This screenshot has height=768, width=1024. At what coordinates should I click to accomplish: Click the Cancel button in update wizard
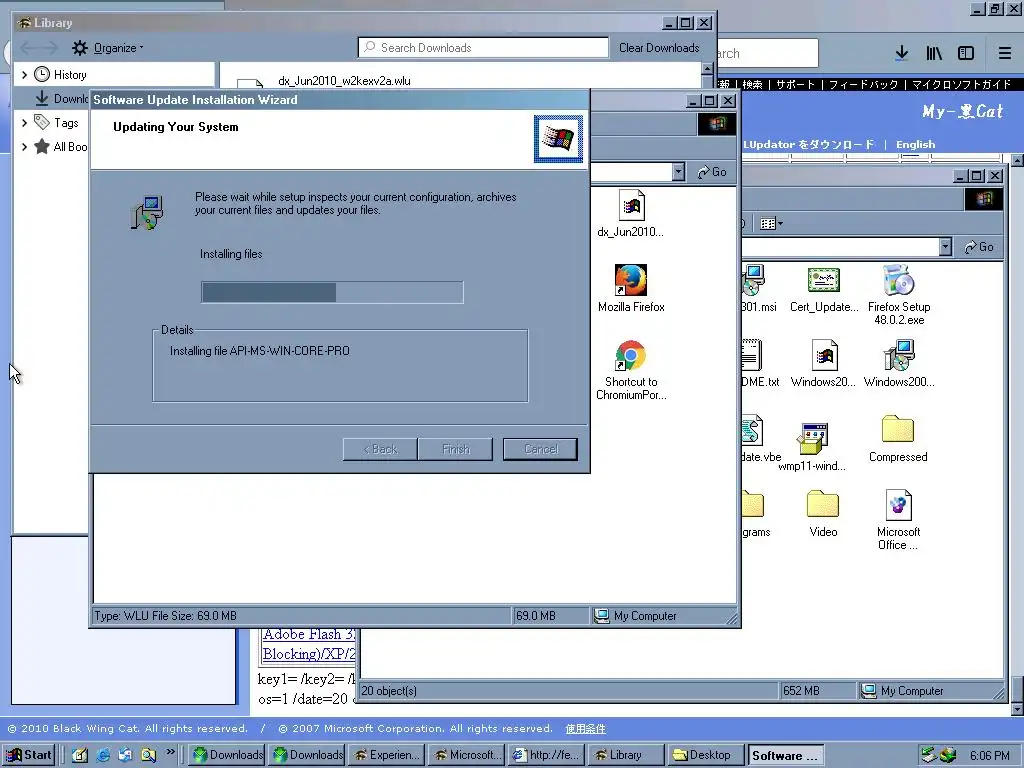[540, 449]
